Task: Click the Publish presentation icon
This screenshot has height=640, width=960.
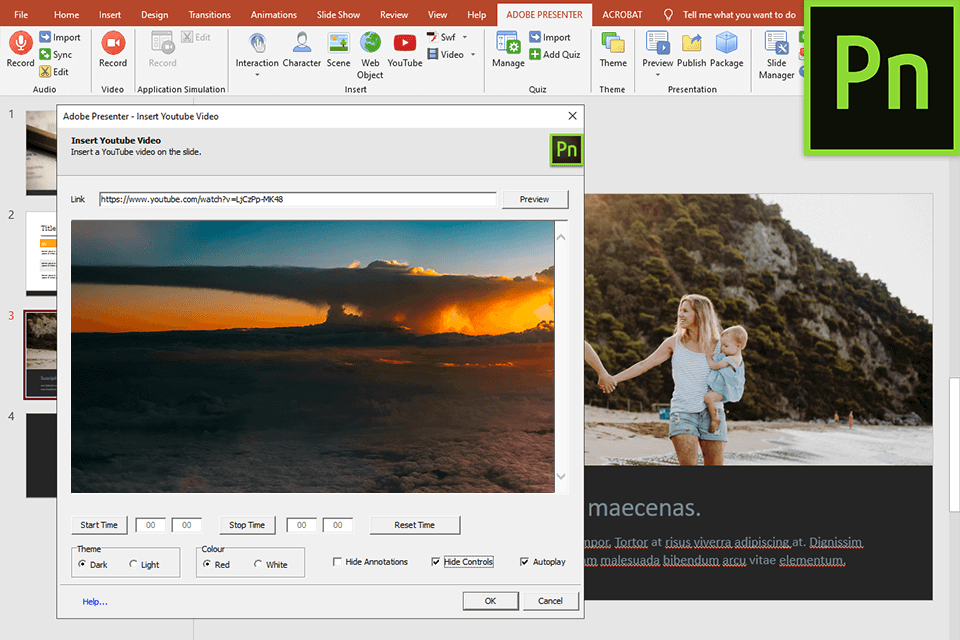Action: (x=691, y=43)
